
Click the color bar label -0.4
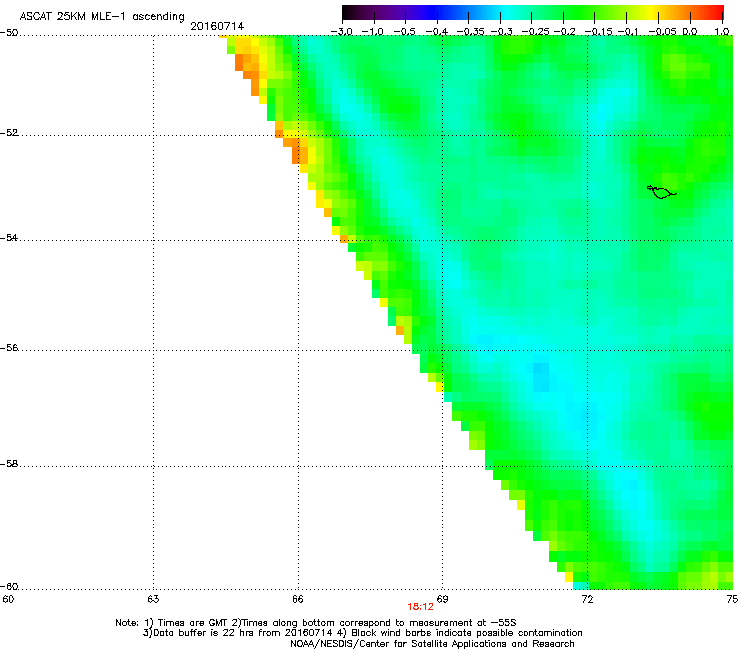click(437, 32)
